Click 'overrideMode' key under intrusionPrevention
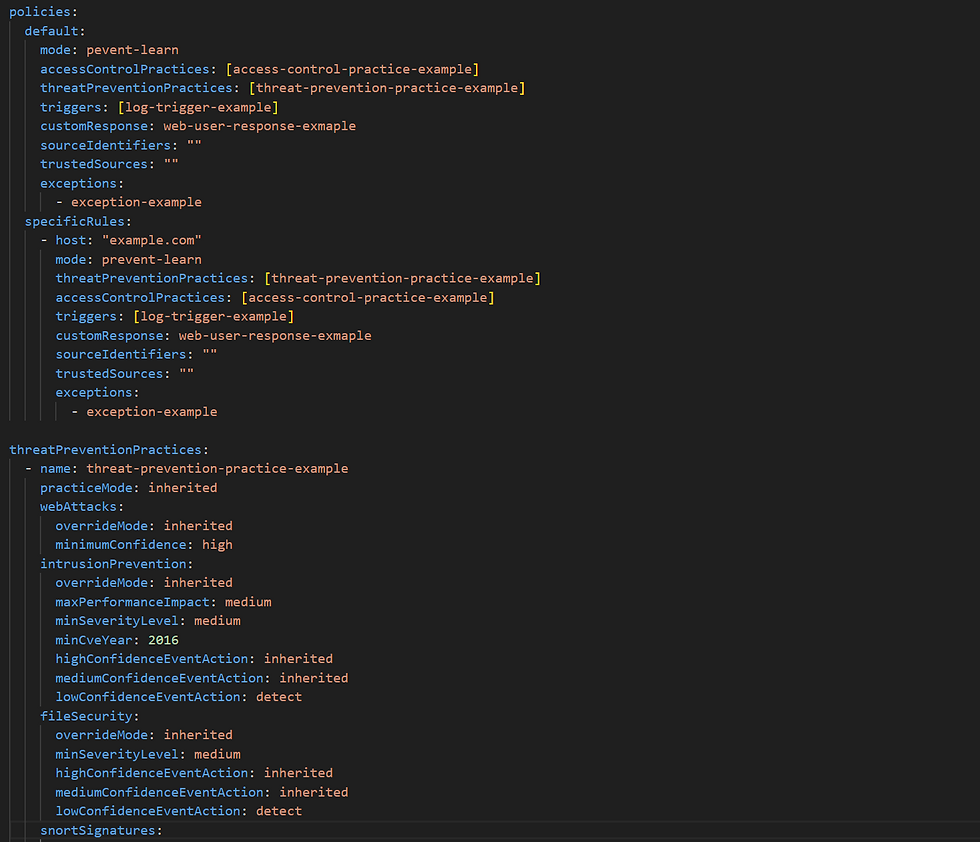 coord(101,583)
